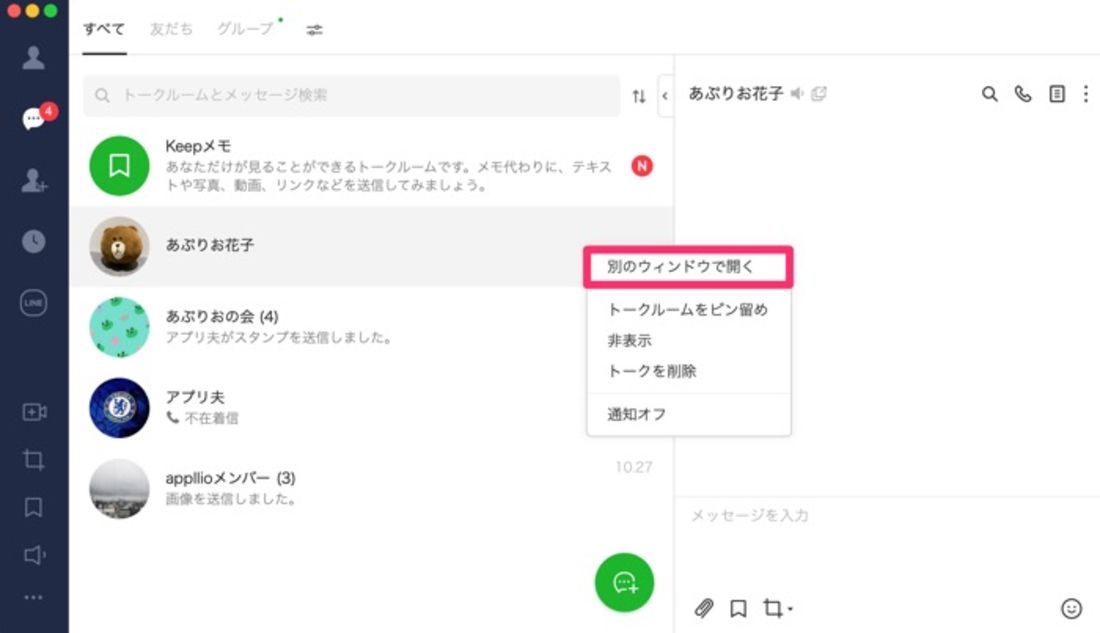Click the Add Friend sidebar icon
Image resolution: width=1100 pixels, height=633 pixels.
[33, 181]
